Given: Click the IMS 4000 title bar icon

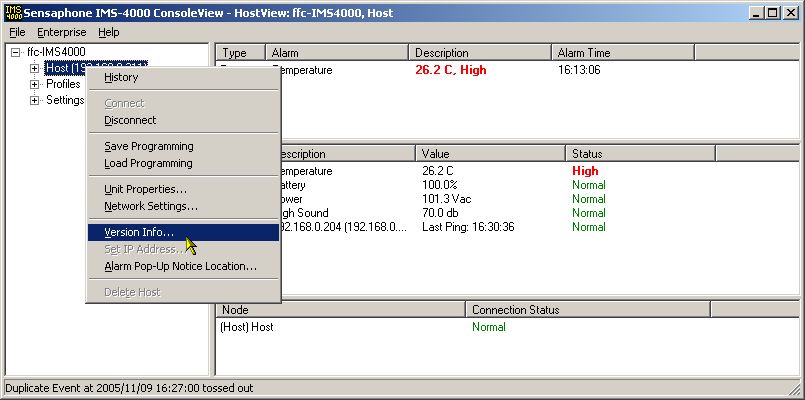Looking at the screenshot, I should tap(13, 13).
